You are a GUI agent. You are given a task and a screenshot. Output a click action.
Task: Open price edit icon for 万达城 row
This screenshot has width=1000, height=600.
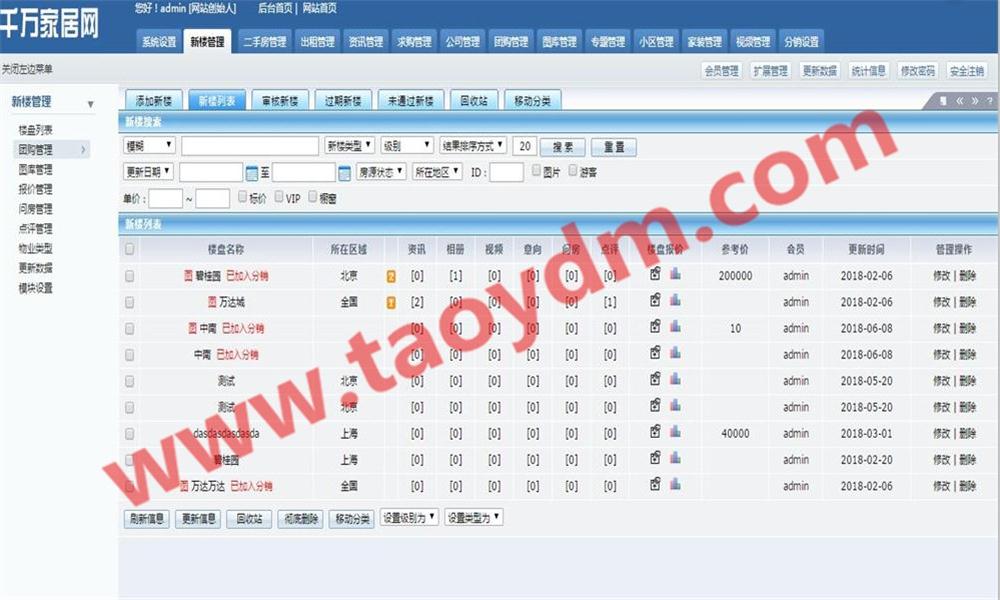(655, 300)
